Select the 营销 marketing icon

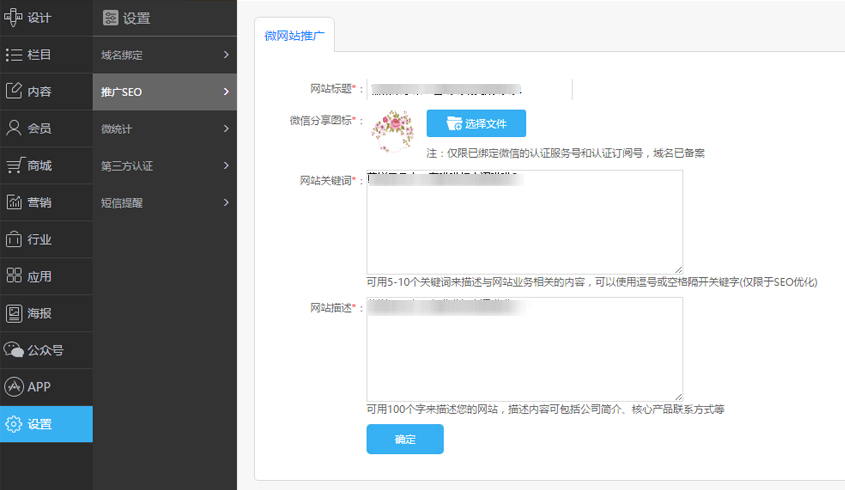(x=14, y=202)
